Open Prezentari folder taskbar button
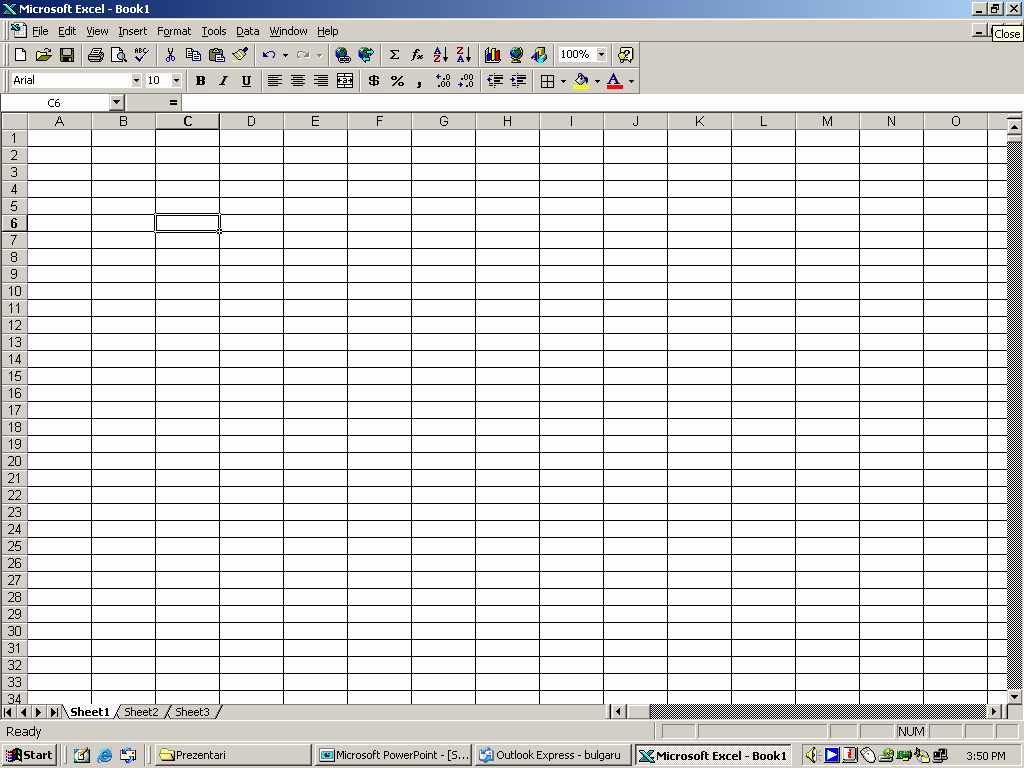Viewport: 1024px width, 768px height. click(x=233, y=755)
